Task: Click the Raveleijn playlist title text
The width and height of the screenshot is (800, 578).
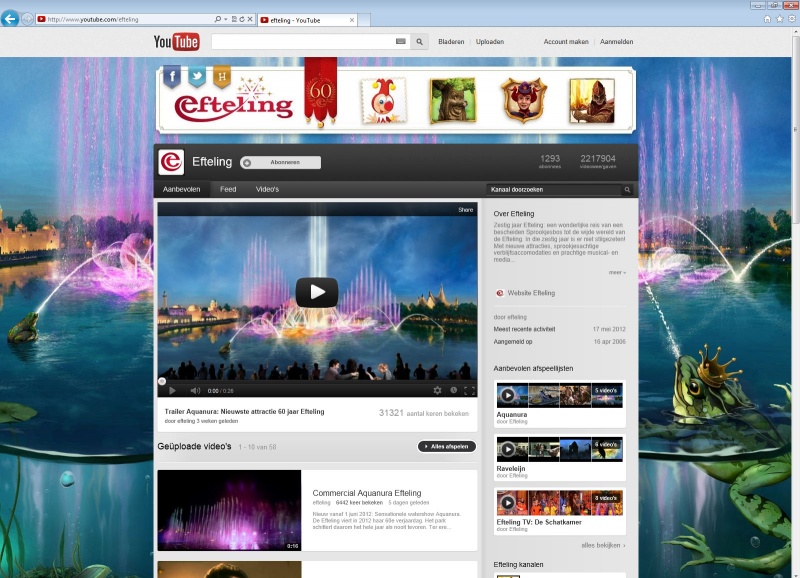Action: click(511, 468)
